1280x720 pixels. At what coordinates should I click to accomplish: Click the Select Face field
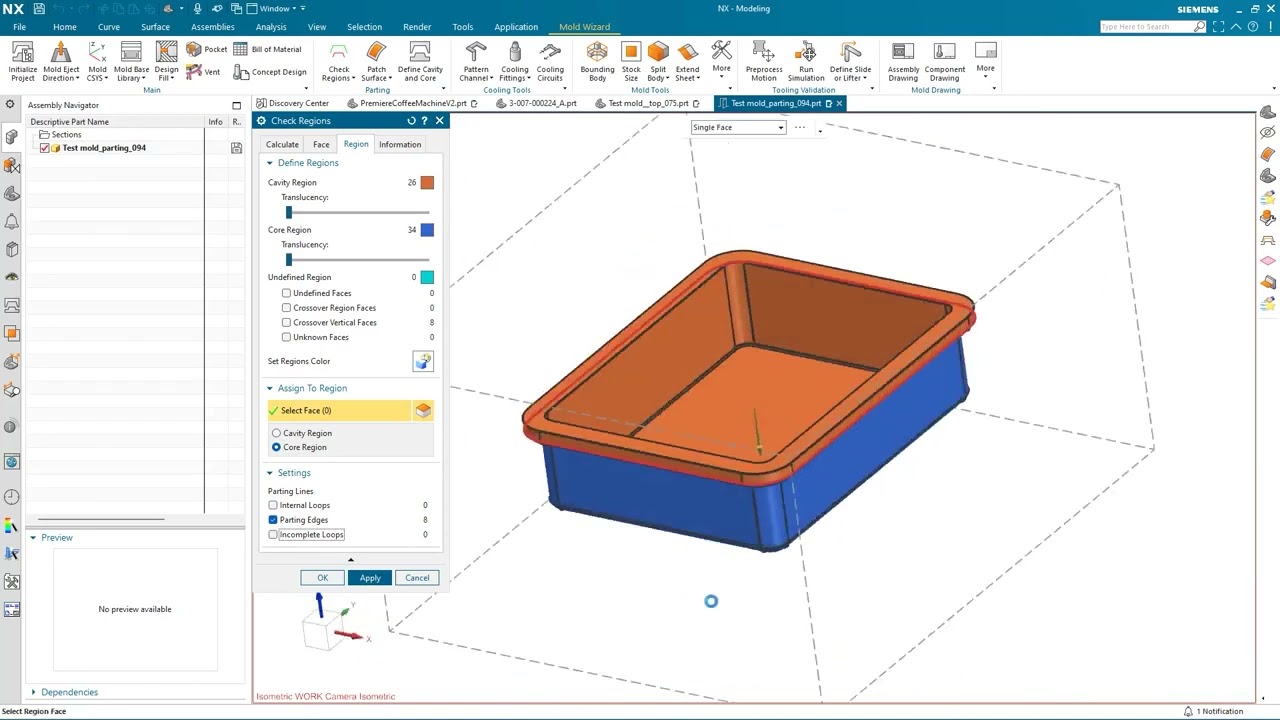click(340, 410)
